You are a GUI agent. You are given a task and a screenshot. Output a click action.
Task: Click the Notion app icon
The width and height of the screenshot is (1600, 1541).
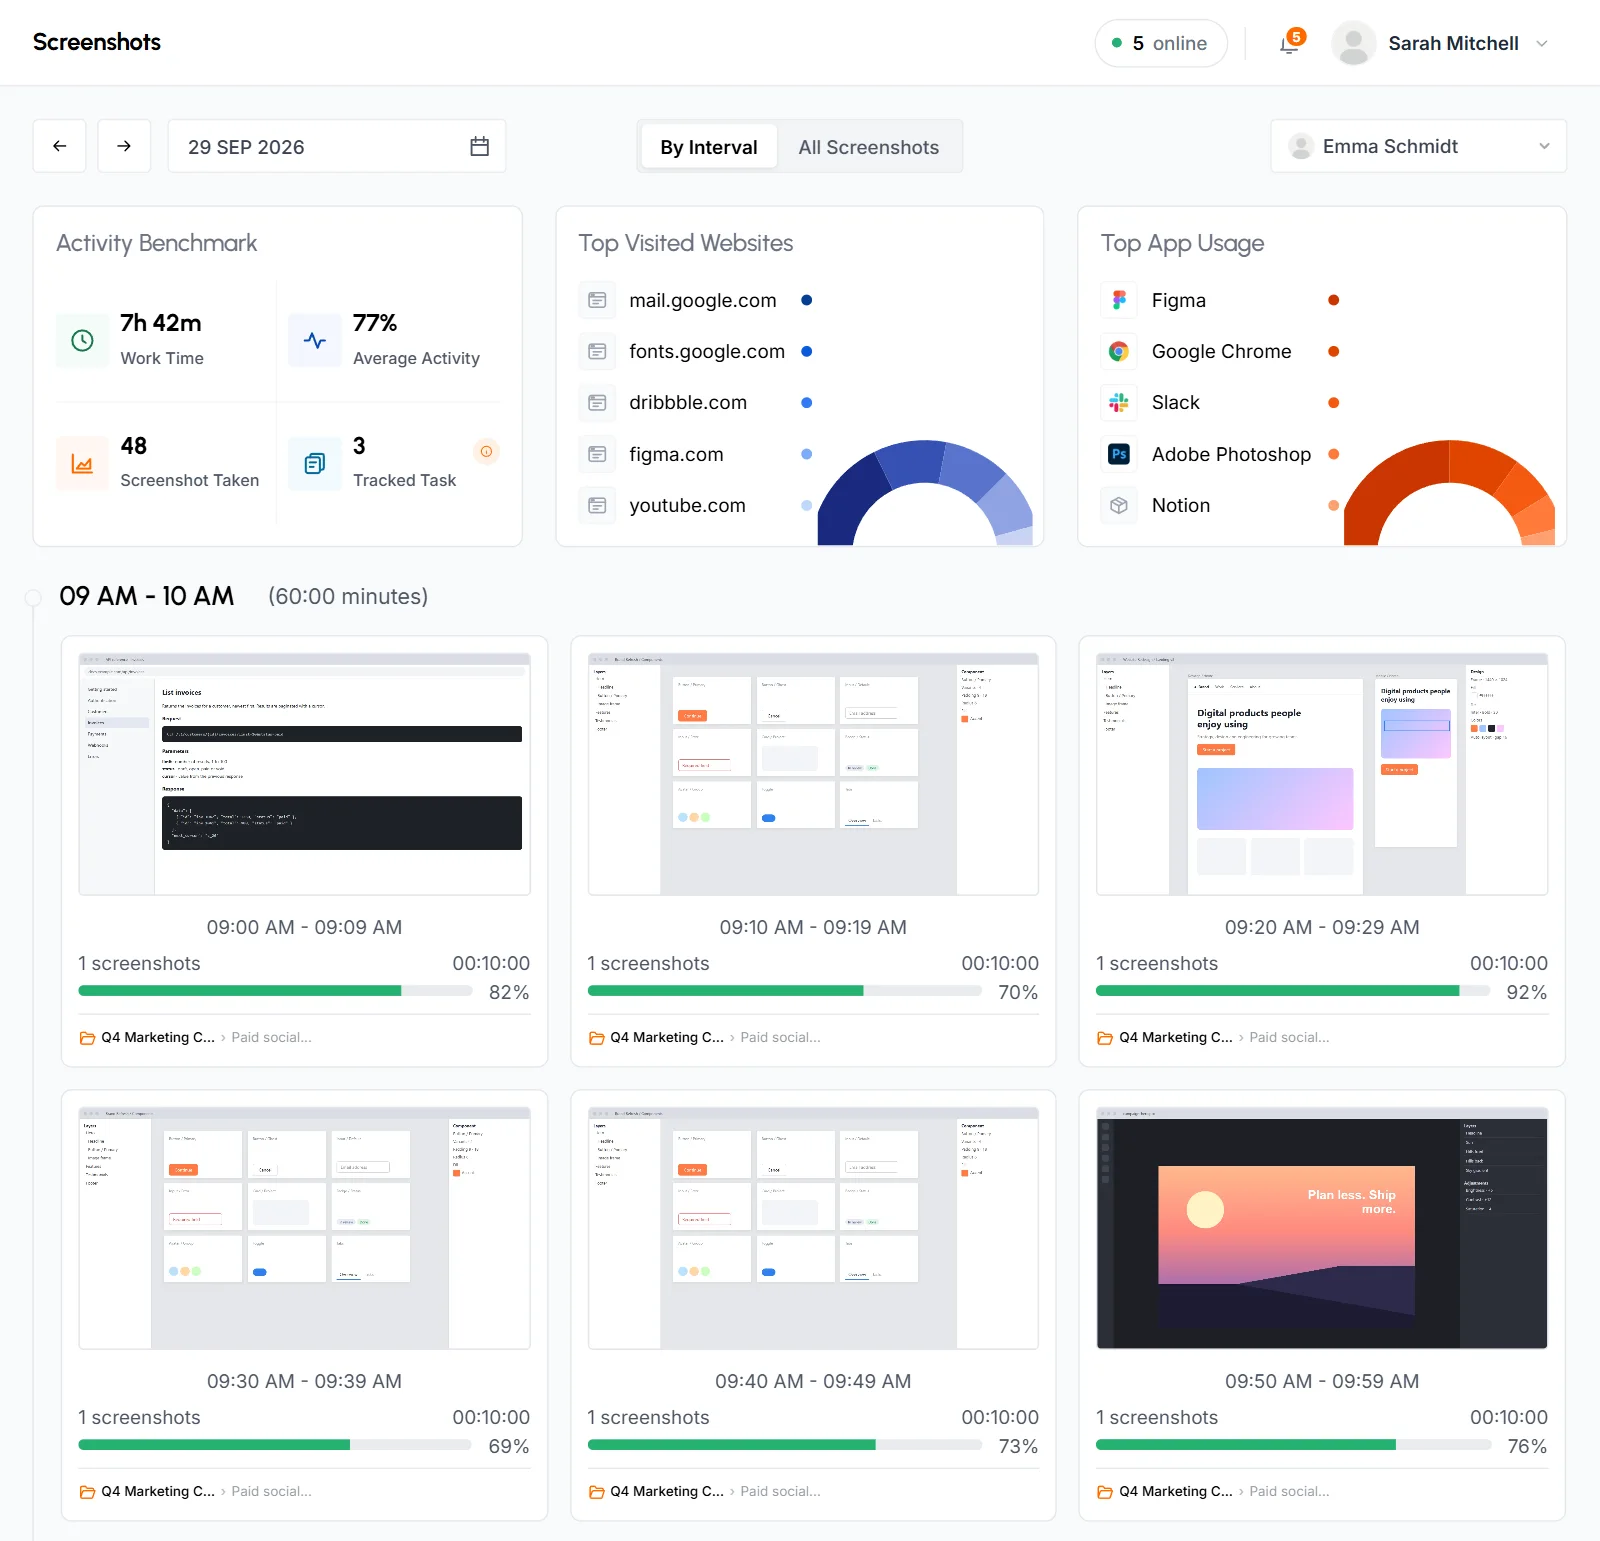click(x=1119, y=506)
